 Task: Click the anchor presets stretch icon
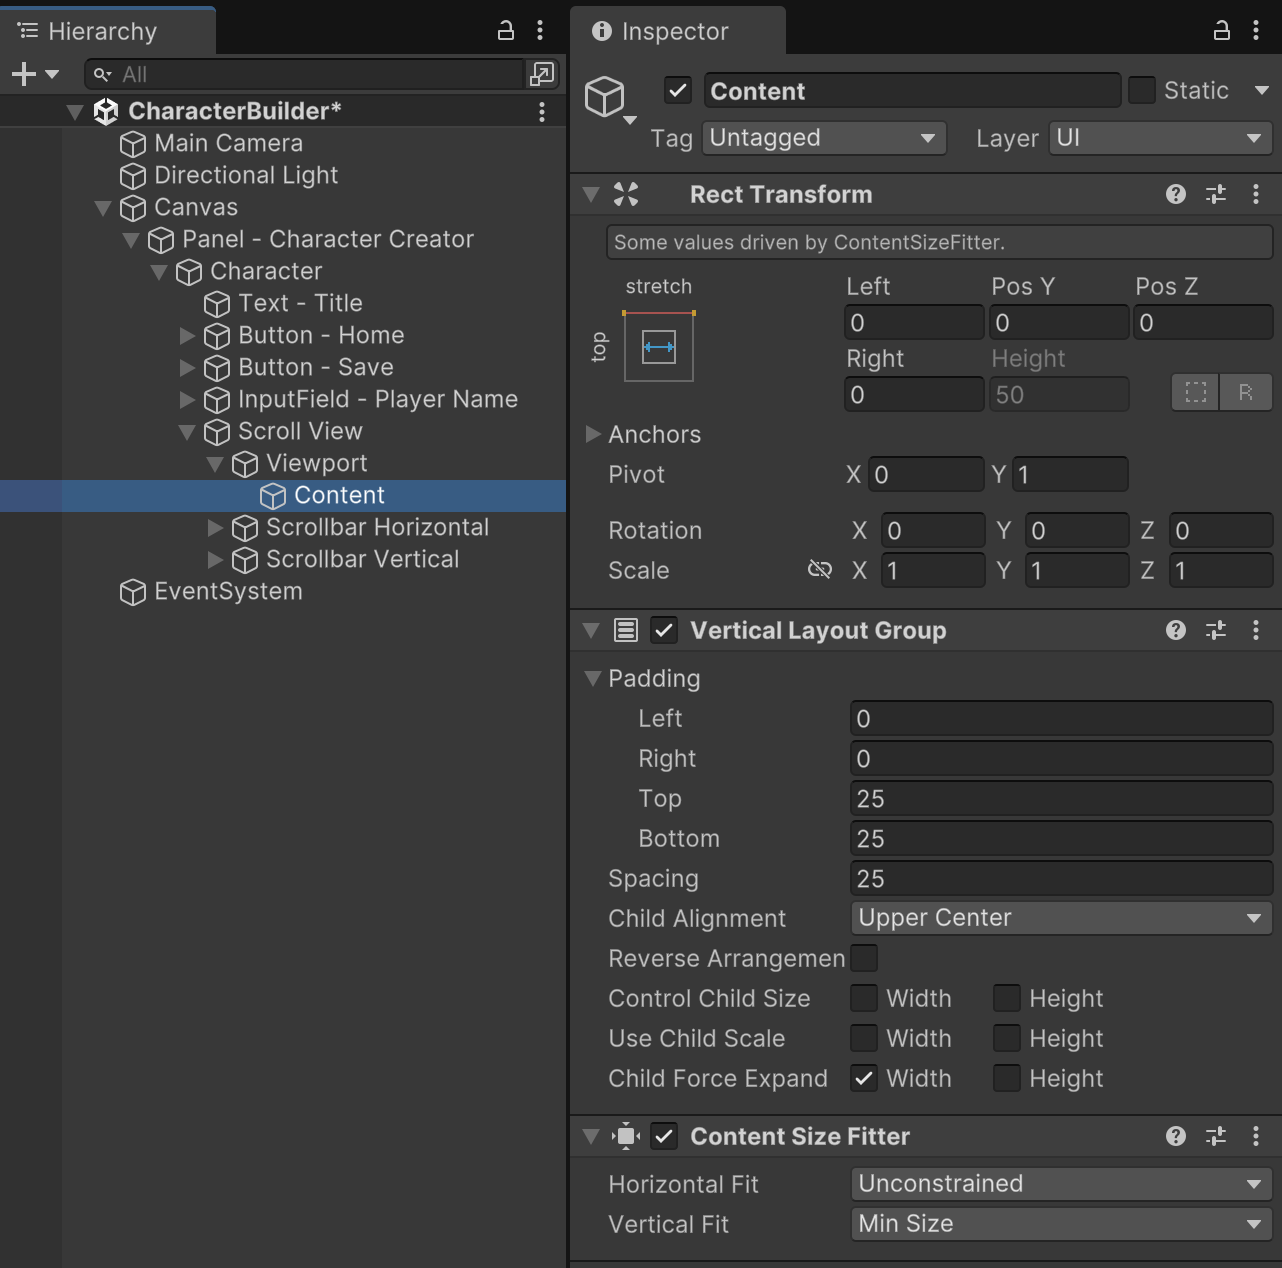tap(658, 347)
